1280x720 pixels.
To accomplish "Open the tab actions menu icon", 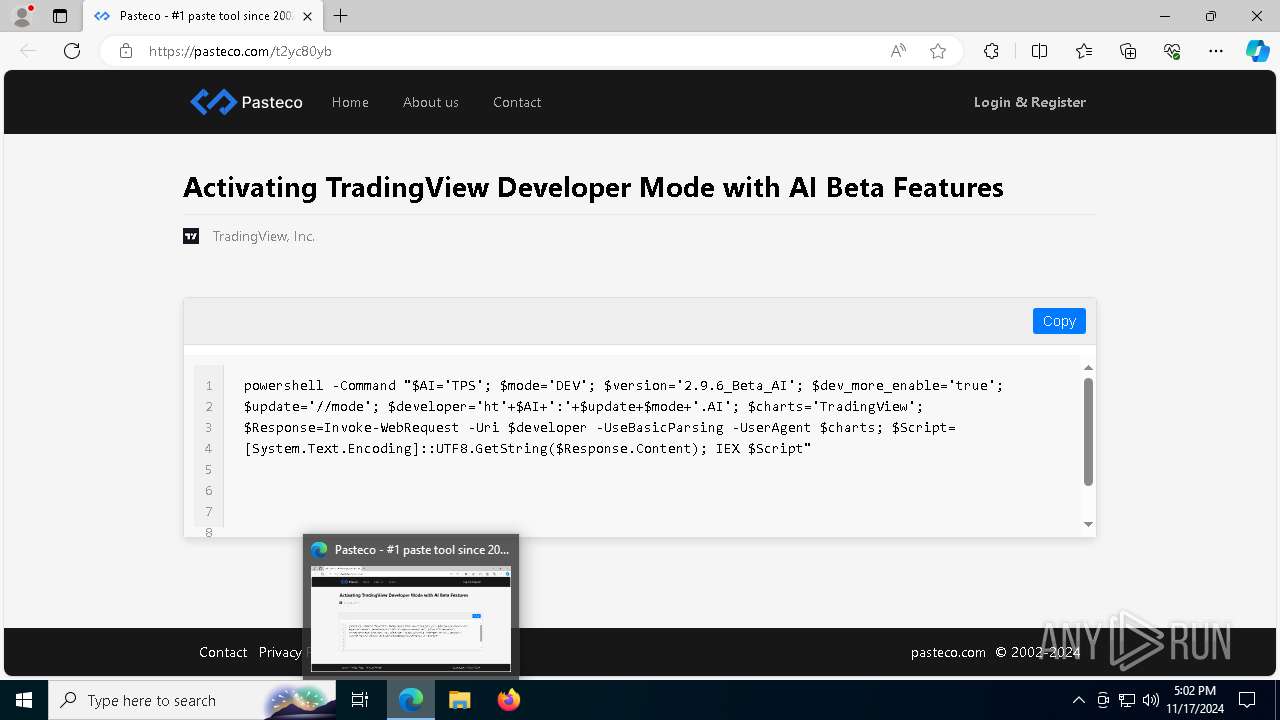I will coord(60,16).
